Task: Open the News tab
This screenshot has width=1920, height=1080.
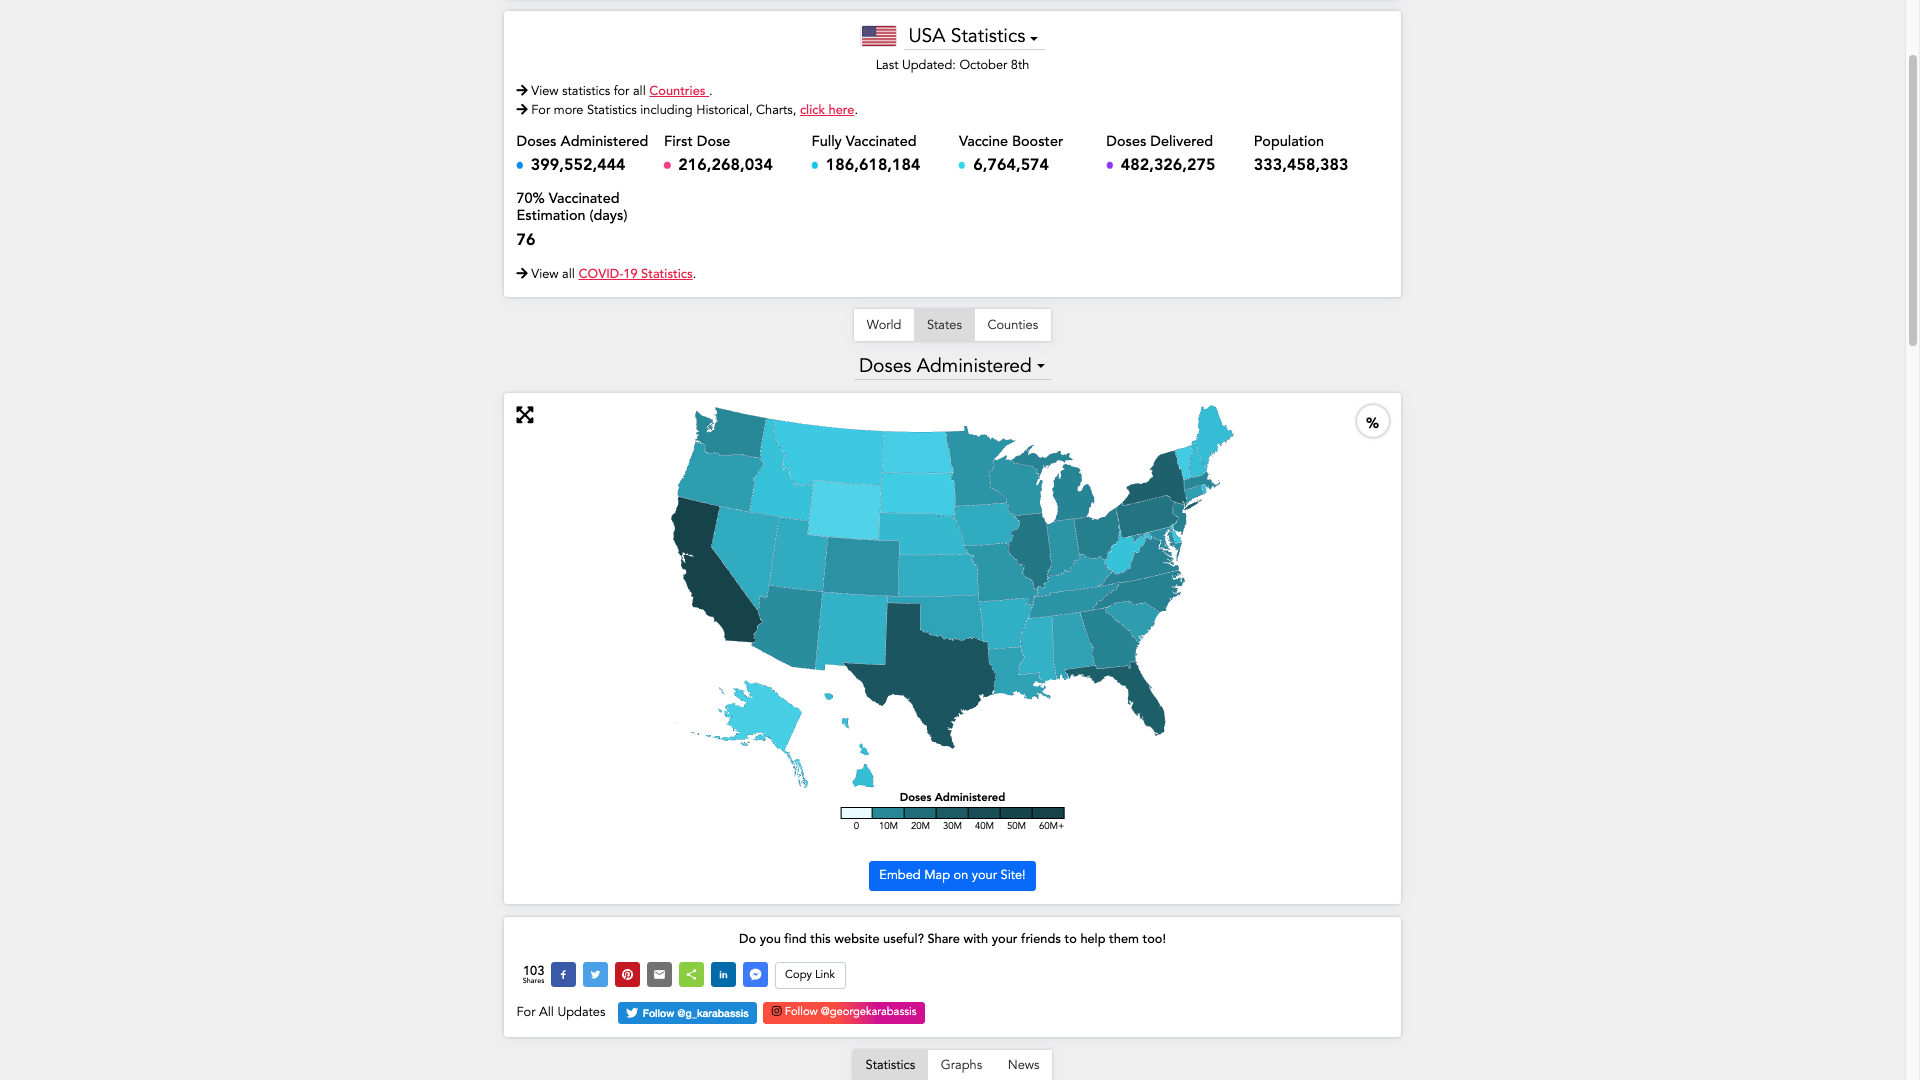Action: (1023, 1065)
